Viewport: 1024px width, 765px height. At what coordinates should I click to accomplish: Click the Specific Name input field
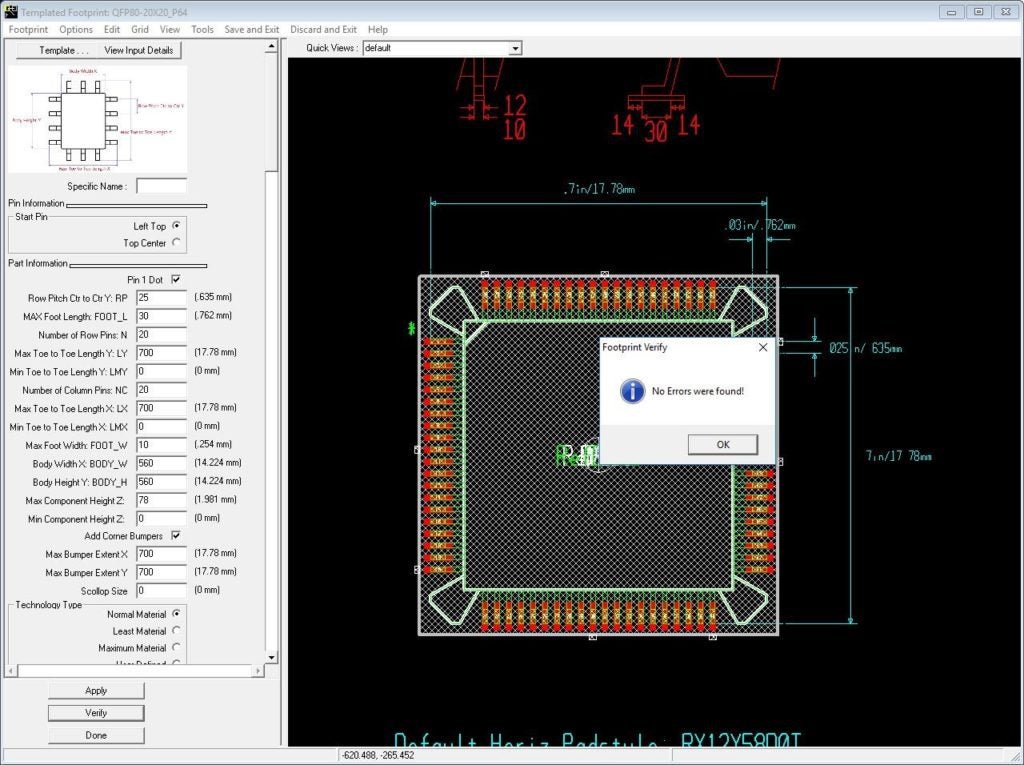pyautogui.click(x=161, y=186)
